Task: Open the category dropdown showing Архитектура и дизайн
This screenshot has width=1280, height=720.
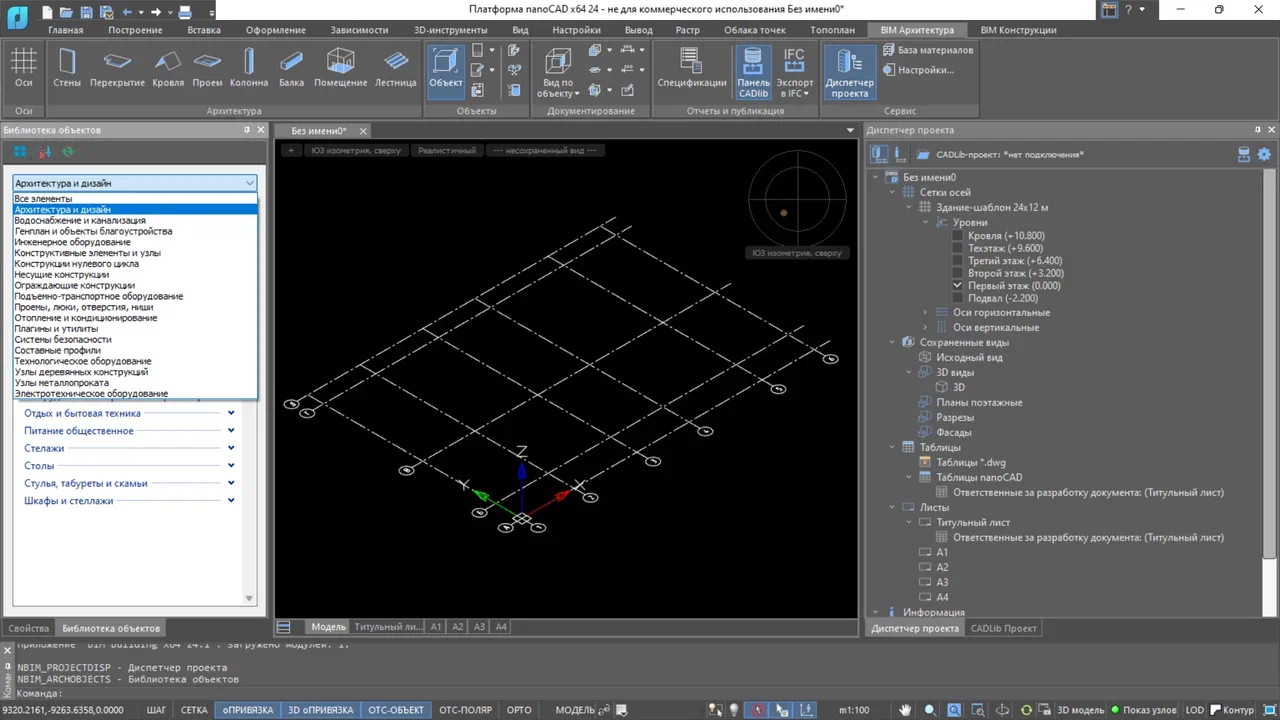Action: pyautogui.click(x=250, y=183)
